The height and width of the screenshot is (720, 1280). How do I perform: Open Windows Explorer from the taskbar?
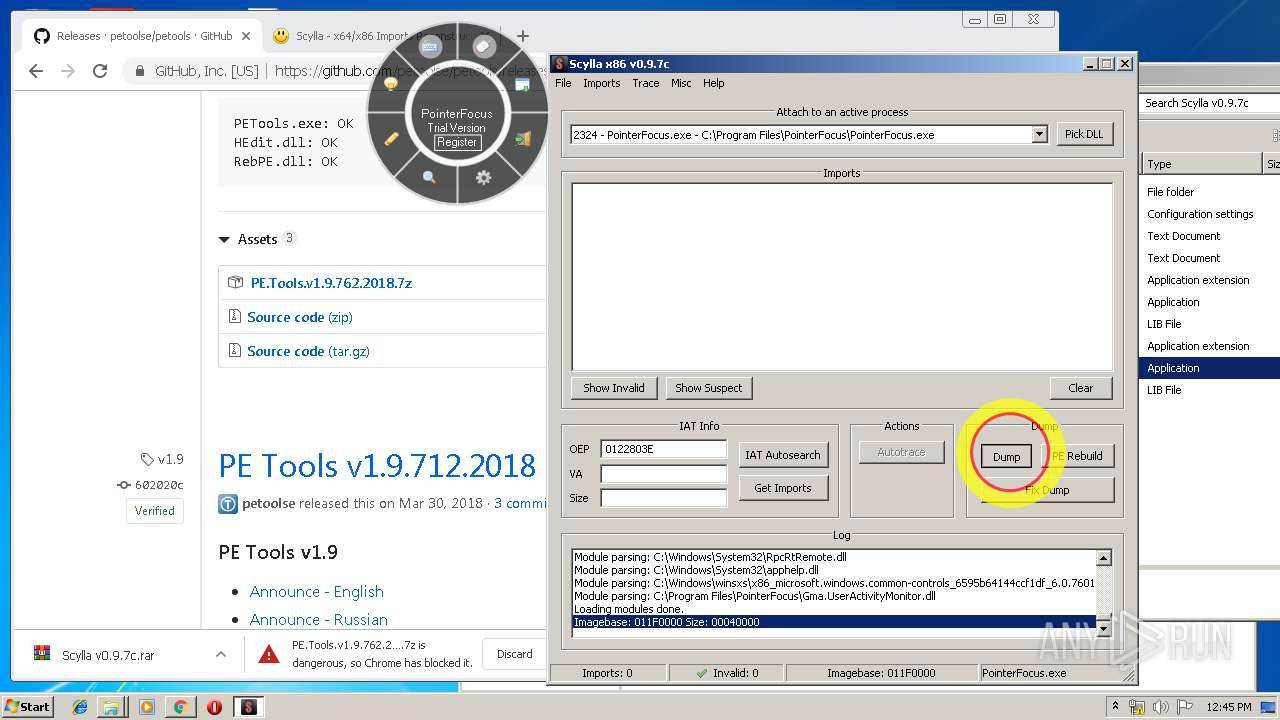click(x=111, y=707)
